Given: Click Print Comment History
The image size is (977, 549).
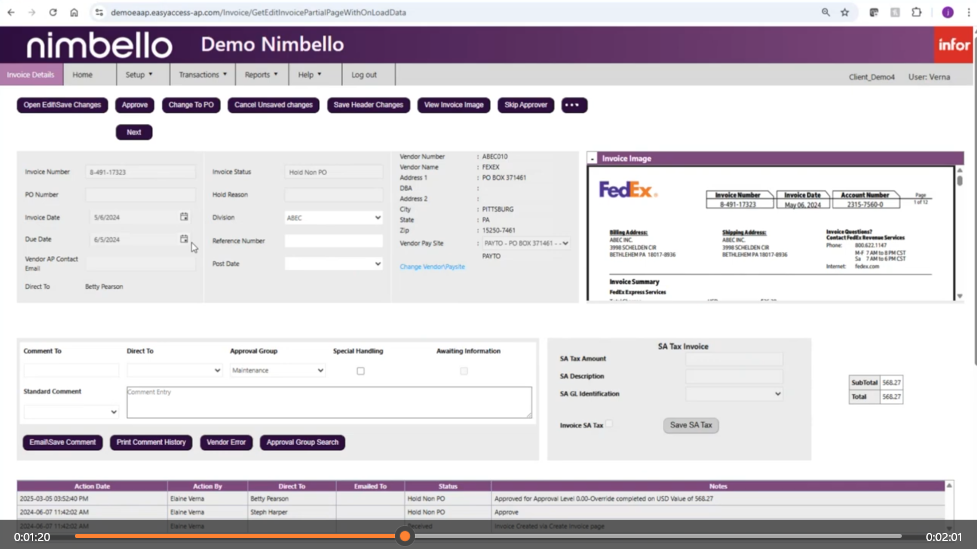Looking at the screenshot, I should click(x=151, y=442).
